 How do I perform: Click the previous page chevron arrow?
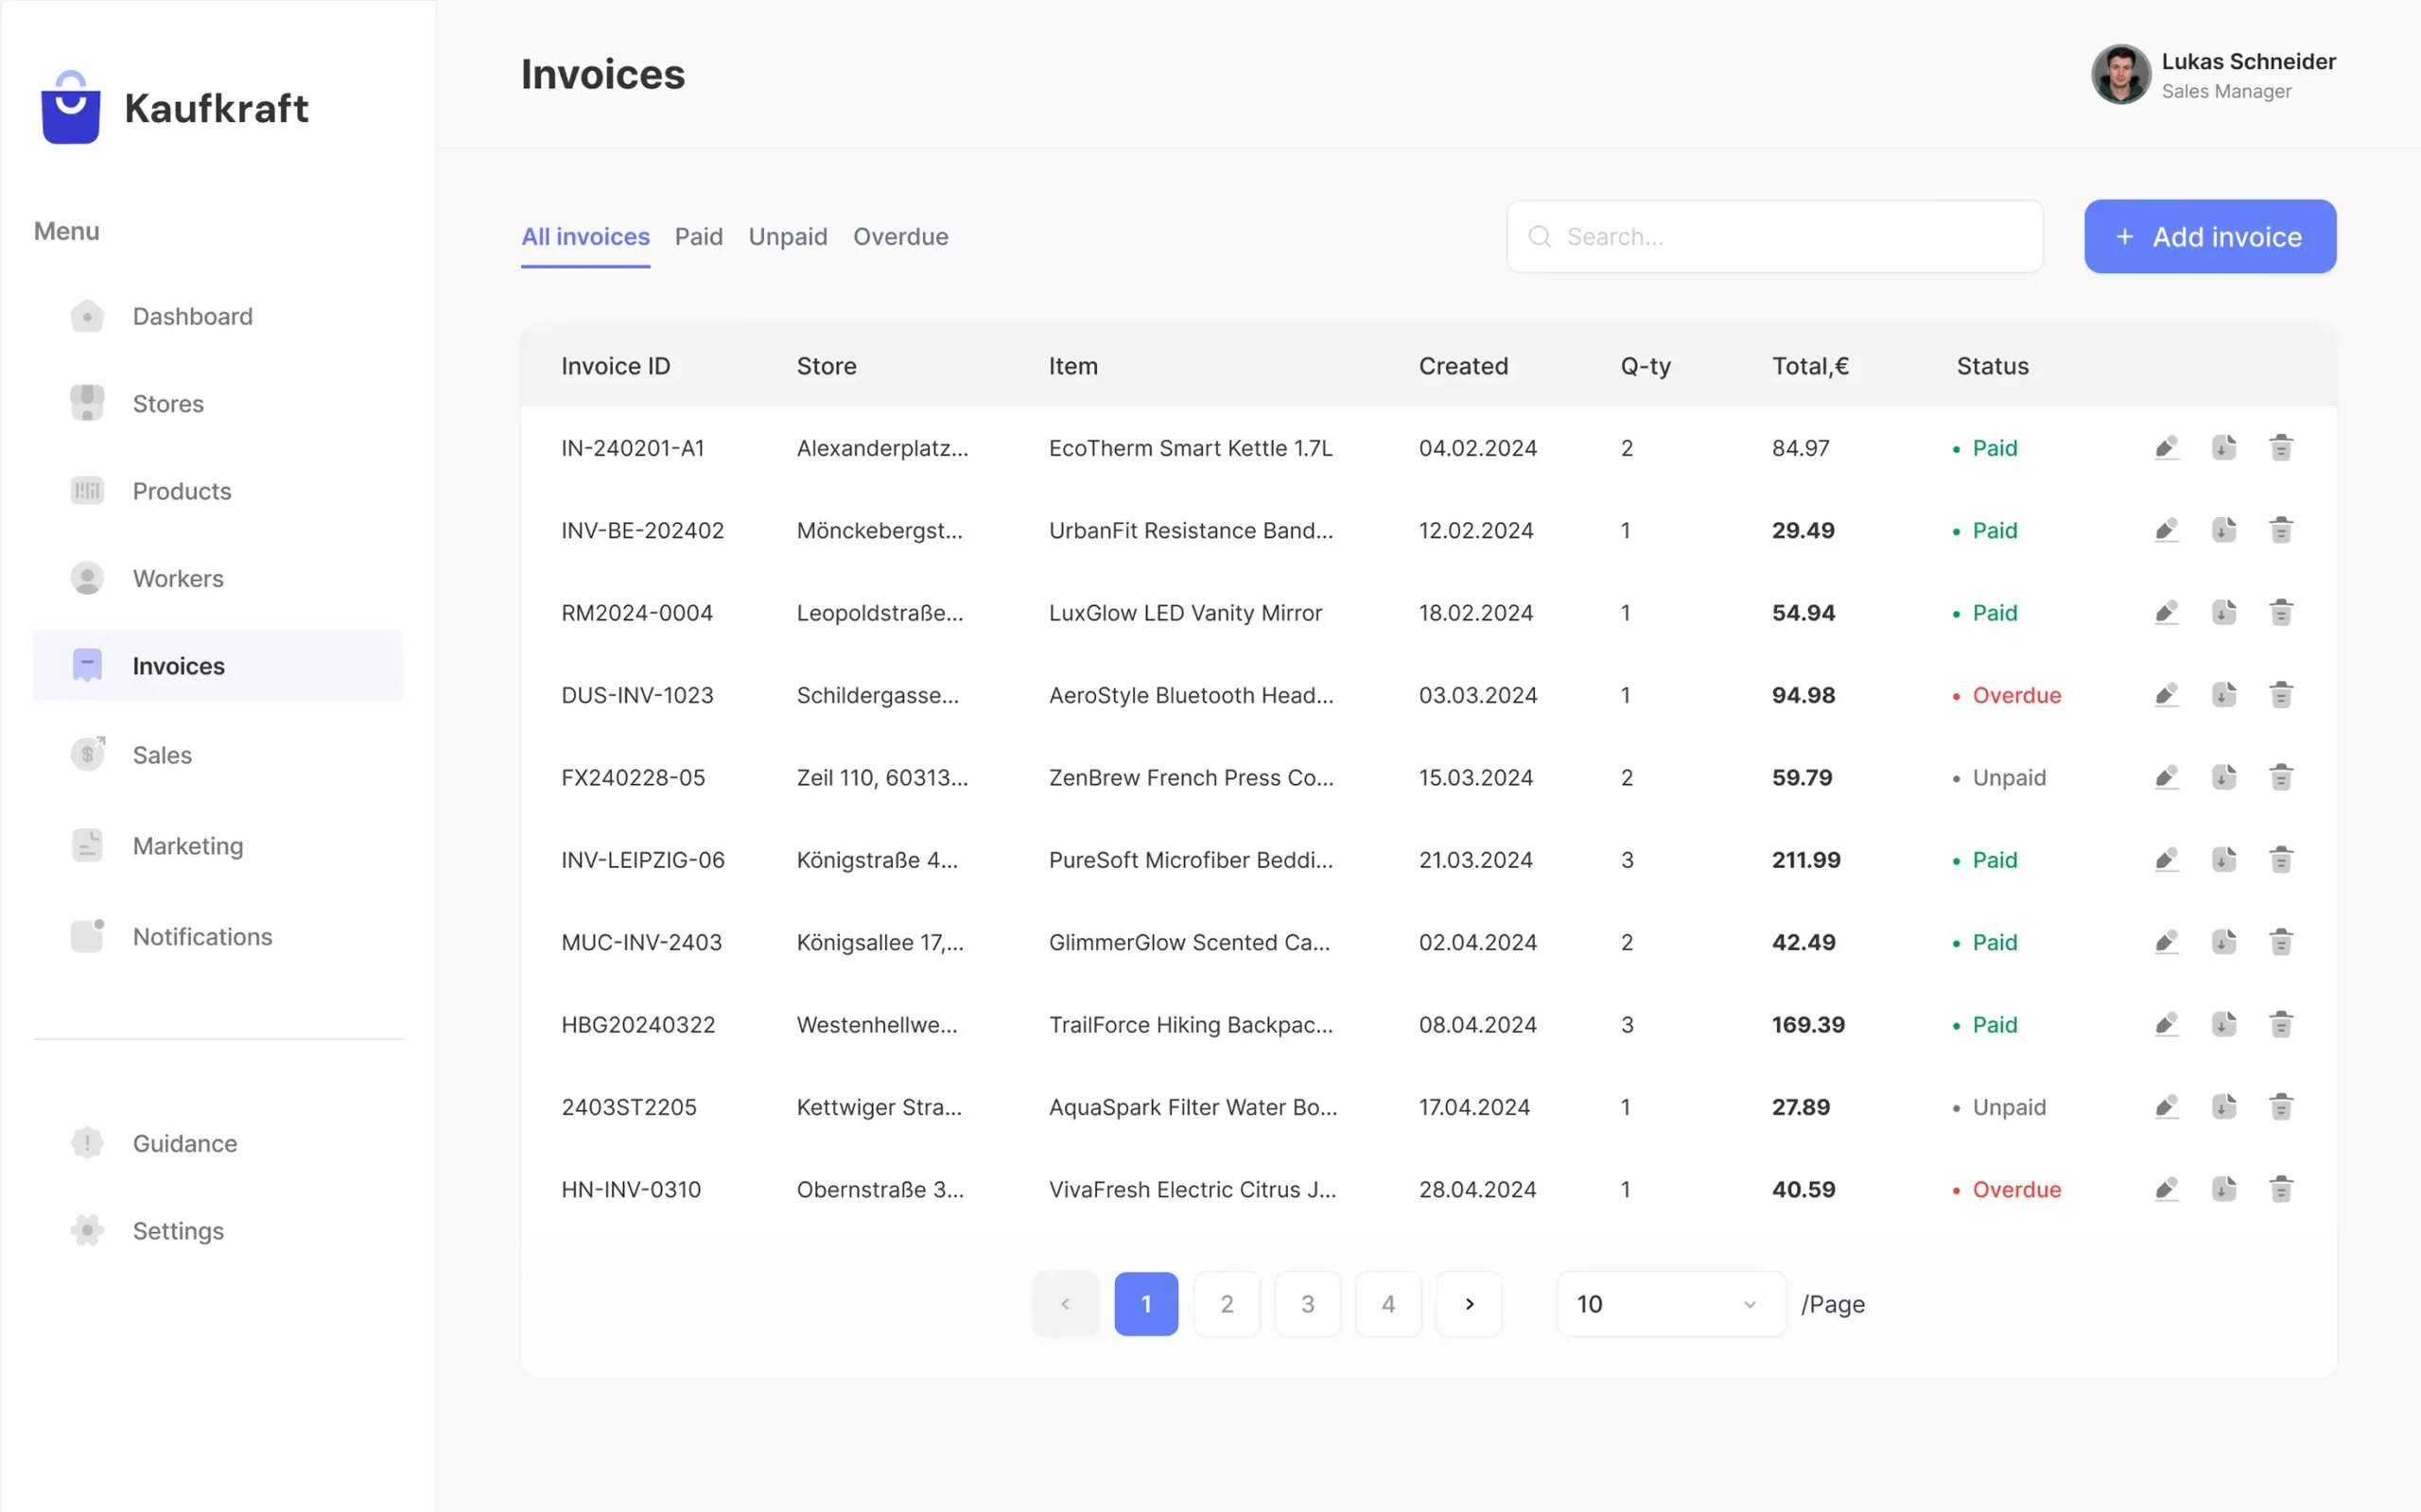1065,1303
